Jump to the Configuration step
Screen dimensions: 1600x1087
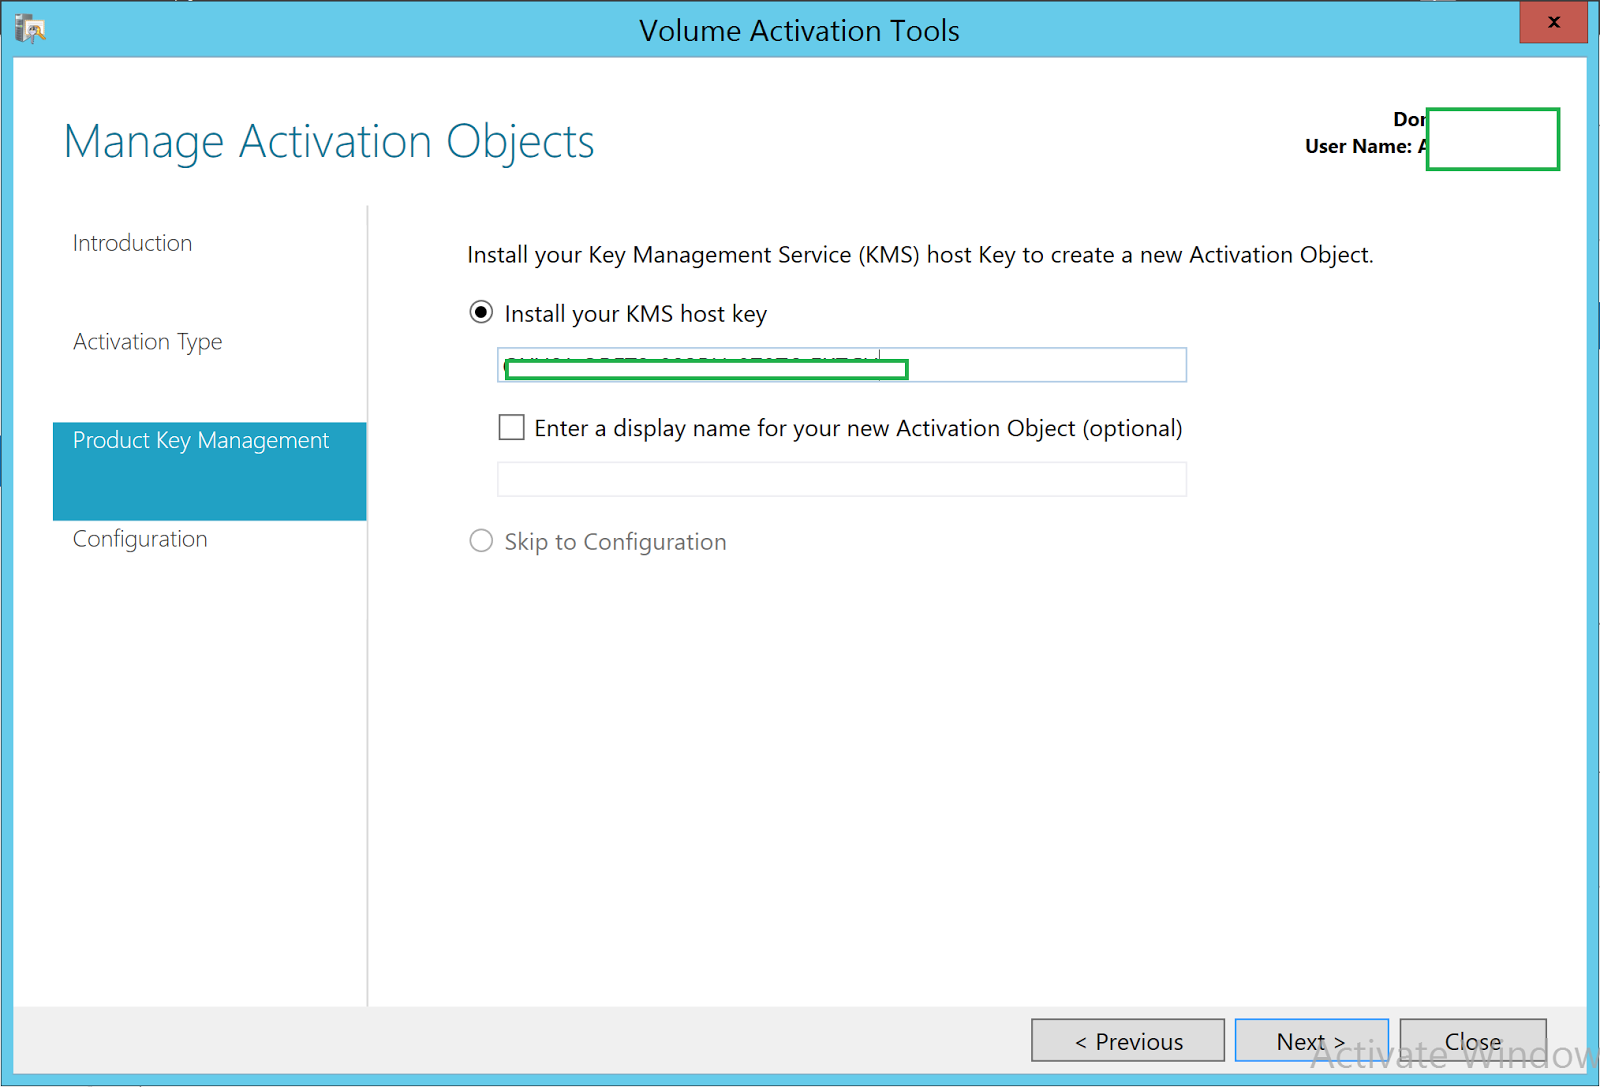(139, 538)
